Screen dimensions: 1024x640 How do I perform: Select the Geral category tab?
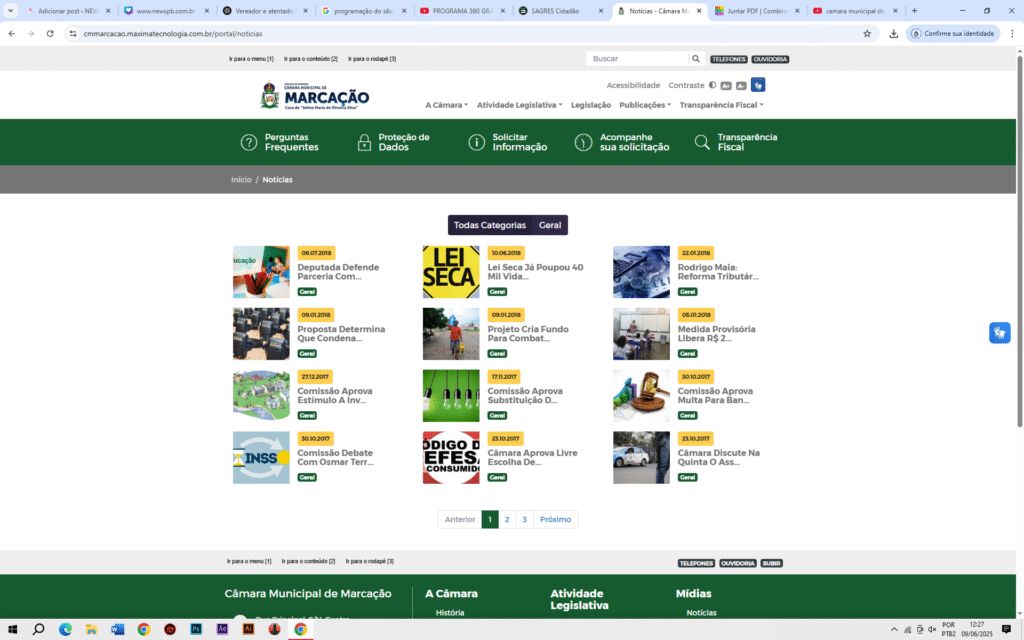[x=550, y=225]
